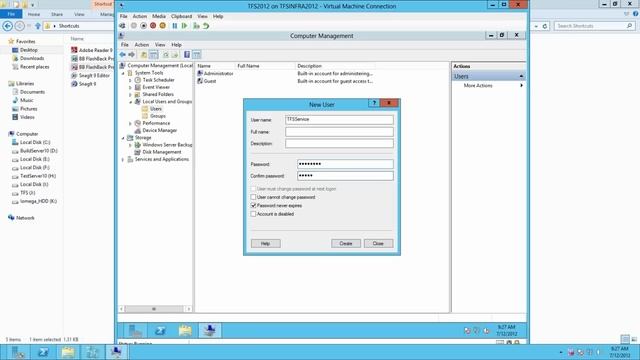Screen dimensions: 640x360
Task: Expand the Services and Applications node
Action: (123, 160)
